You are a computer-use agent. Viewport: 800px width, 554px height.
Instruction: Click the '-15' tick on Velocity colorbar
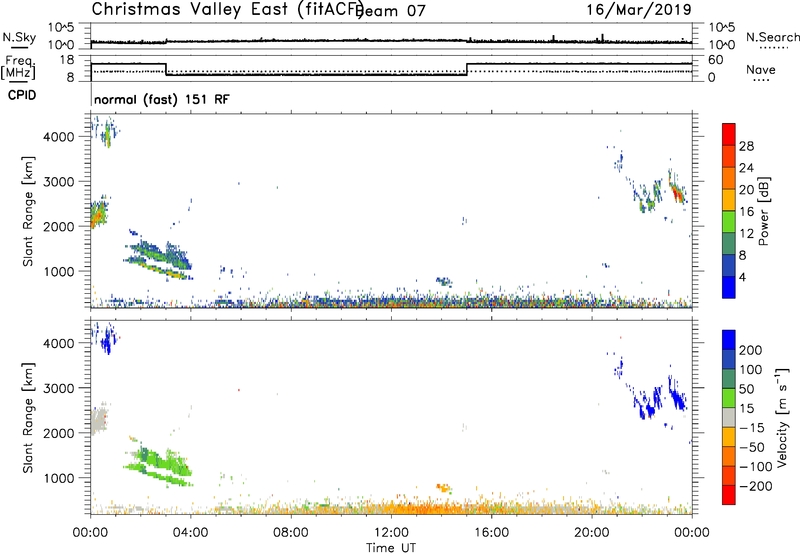click(752, 427)
